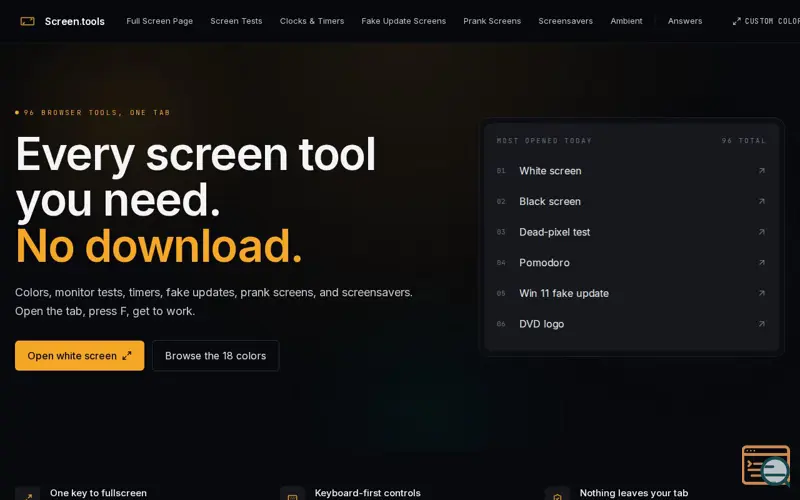Click the terminal search widget icon
This screenshot has height=500, width=800.
click(x=766, y=465)
